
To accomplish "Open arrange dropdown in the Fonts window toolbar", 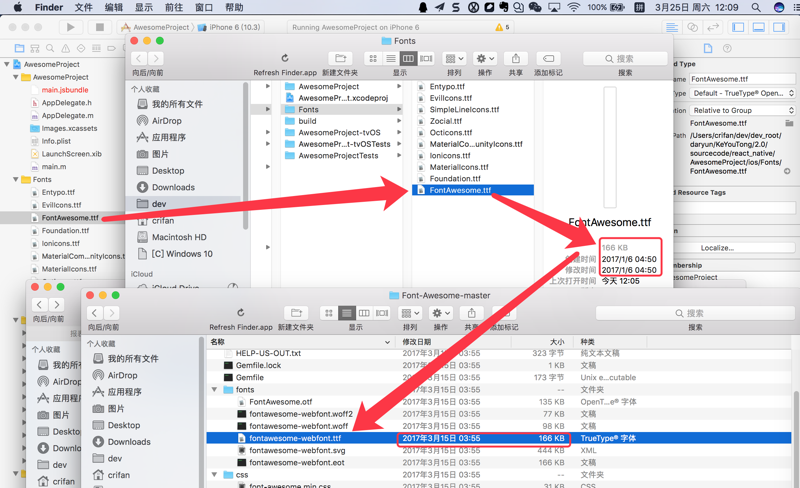I will pos(454,58).
